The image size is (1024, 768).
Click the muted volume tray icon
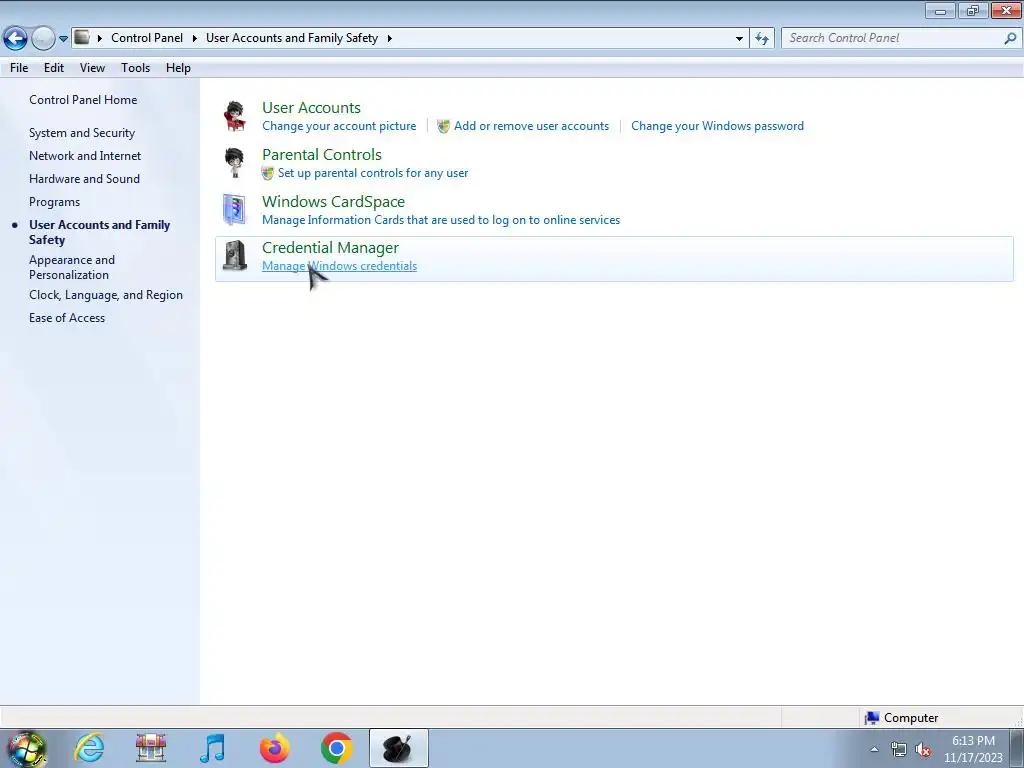pyautogui.click(x=923, y=749)
